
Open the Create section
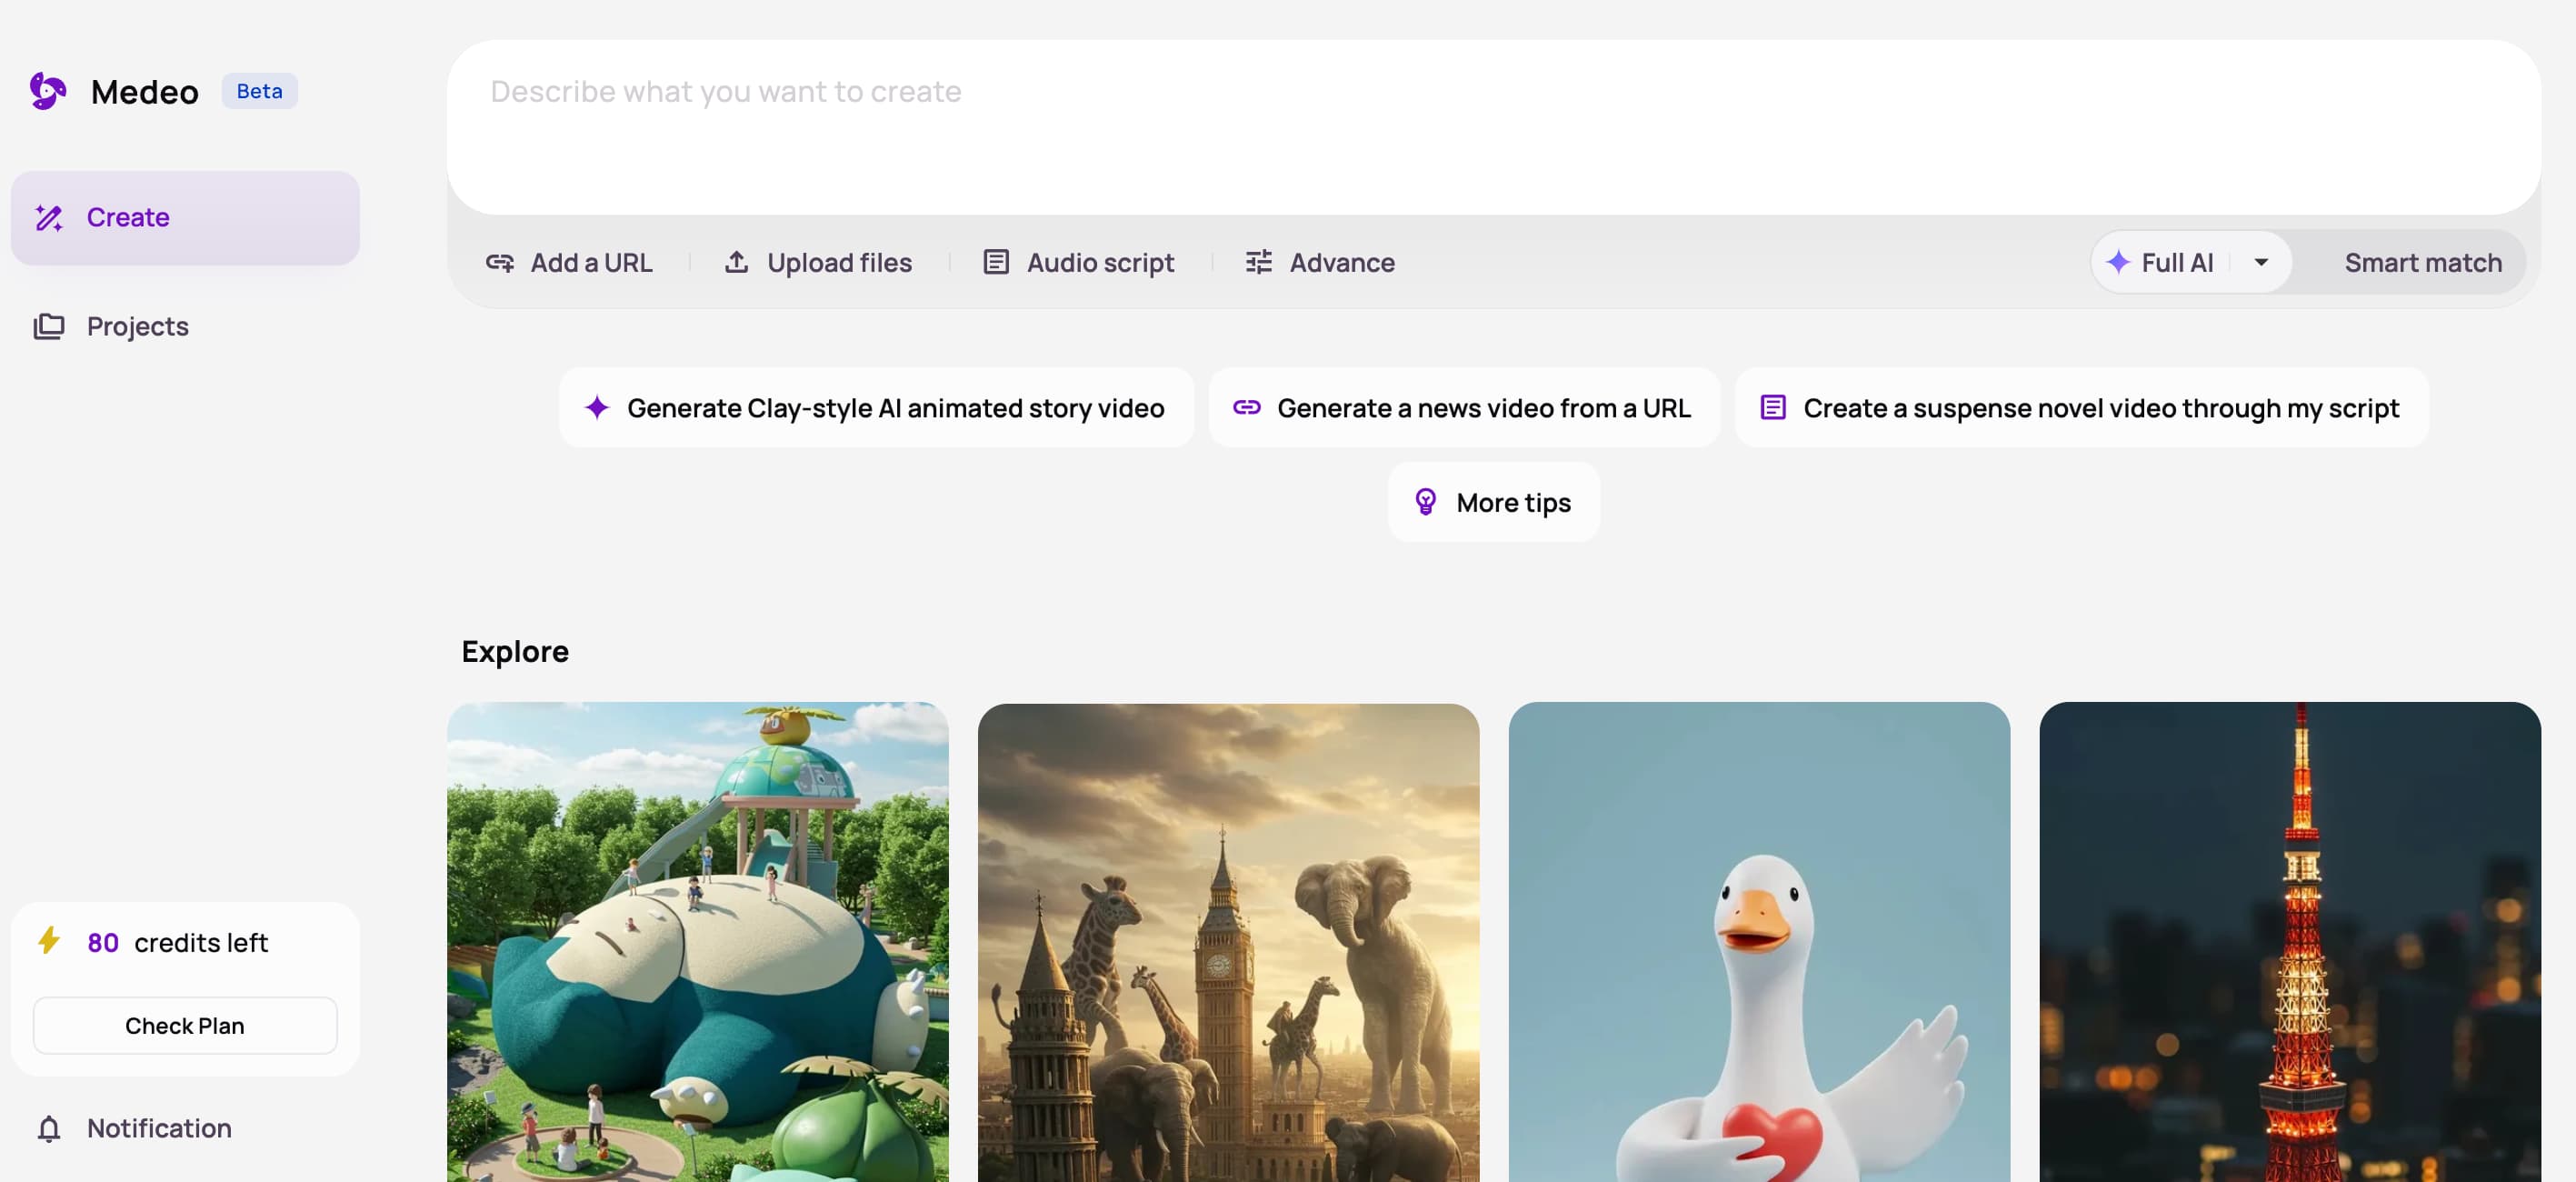(185, 218)
